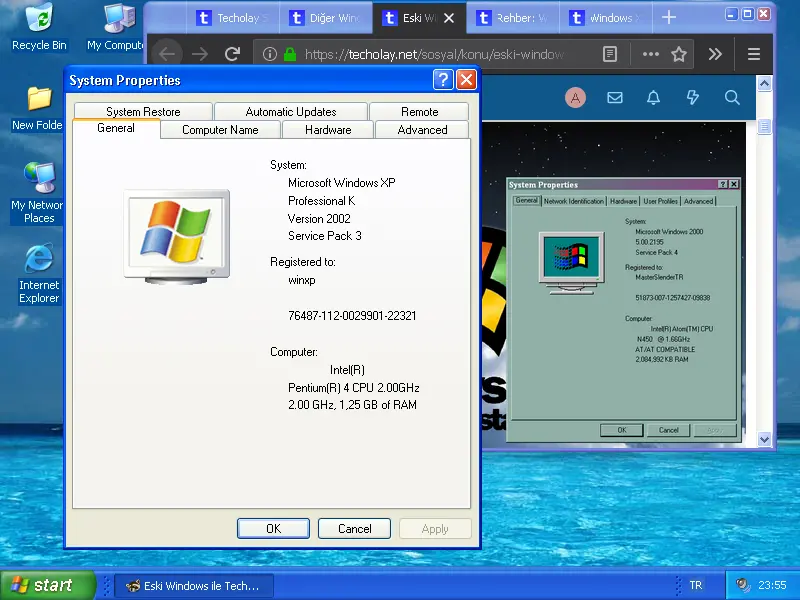This screenshot has width=800, height=600.
Task: Show site information via the info icon
Action: coord(270,54)
